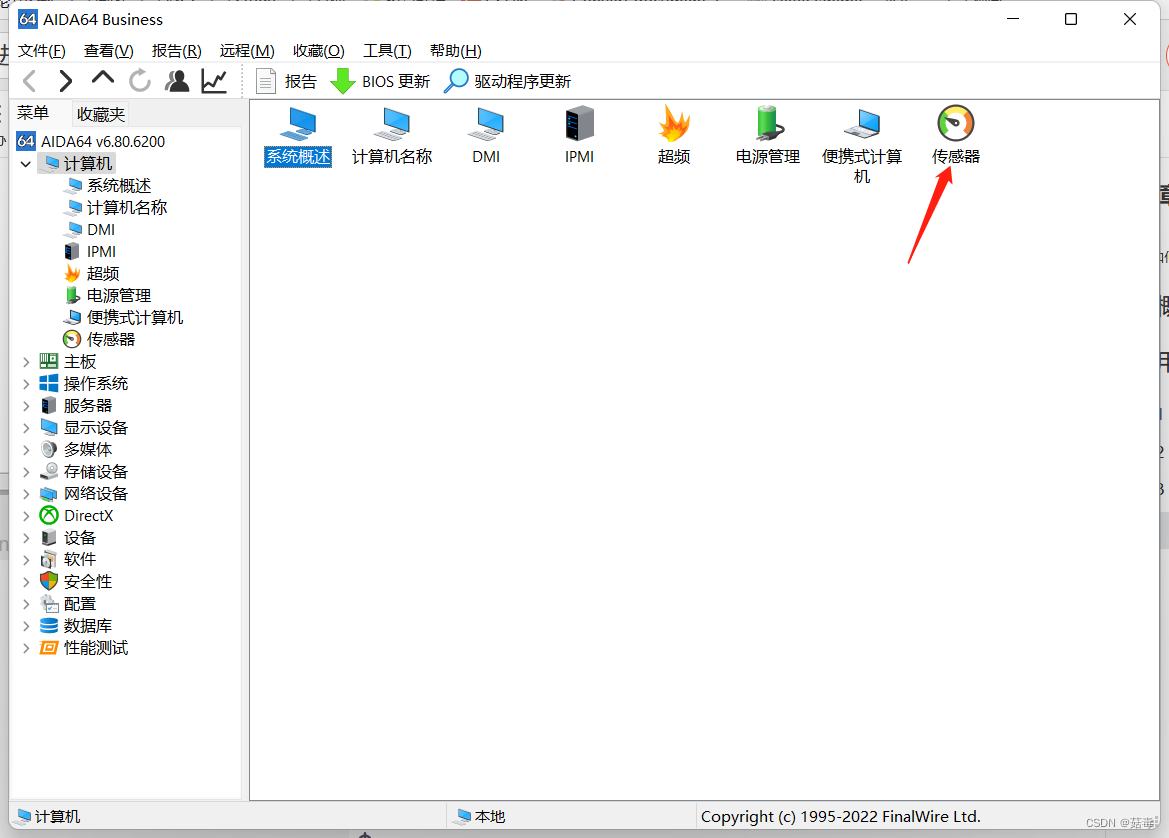Select 电源管理 in the left tree
This screenshot has width=1169, height=838.
108,295
